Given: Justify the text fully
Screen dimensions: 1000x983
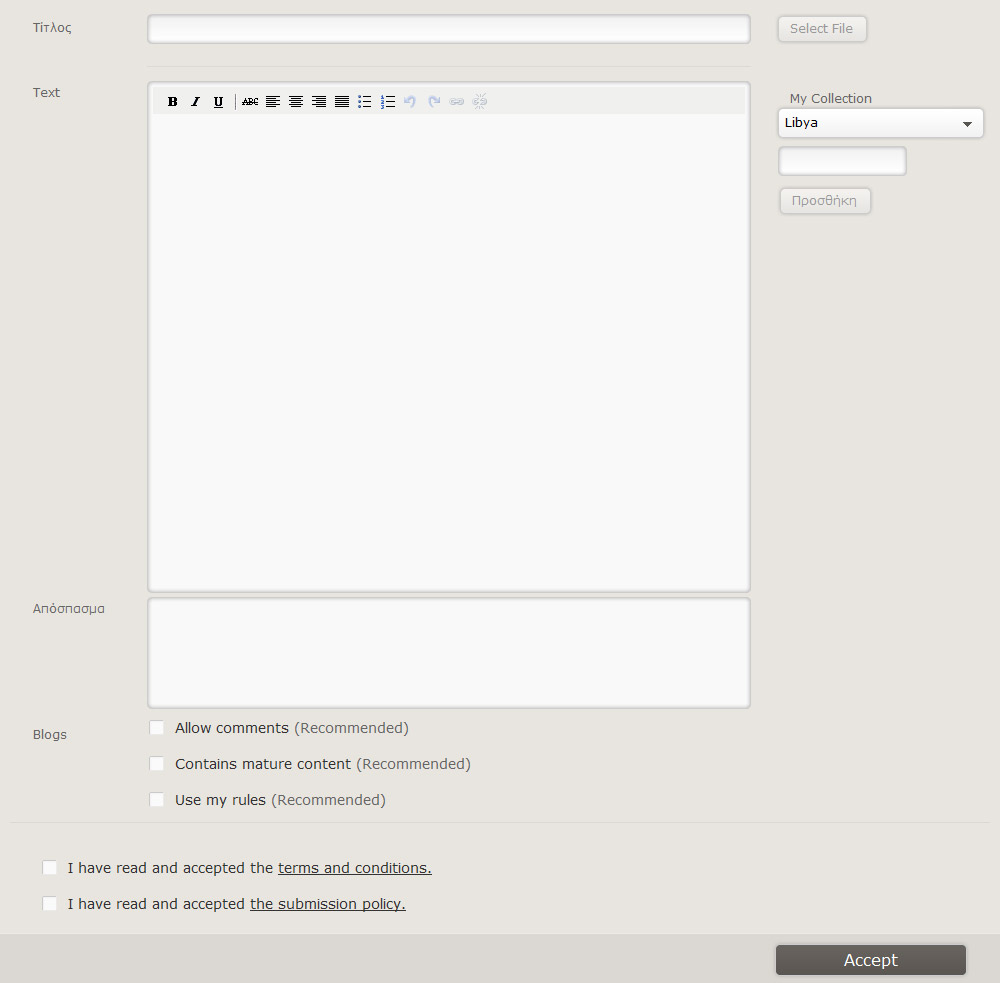Looking at the screenshot, I should point(342,101).
